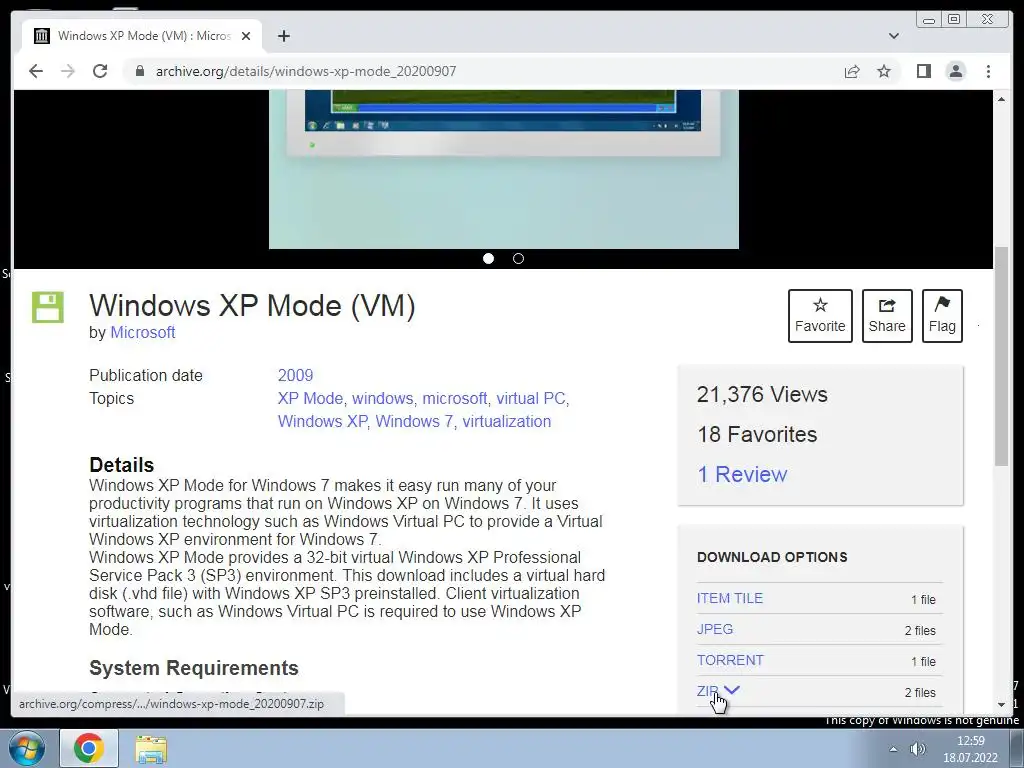
Task: Open Chrome three-dot menu
Action: (988, 71)
